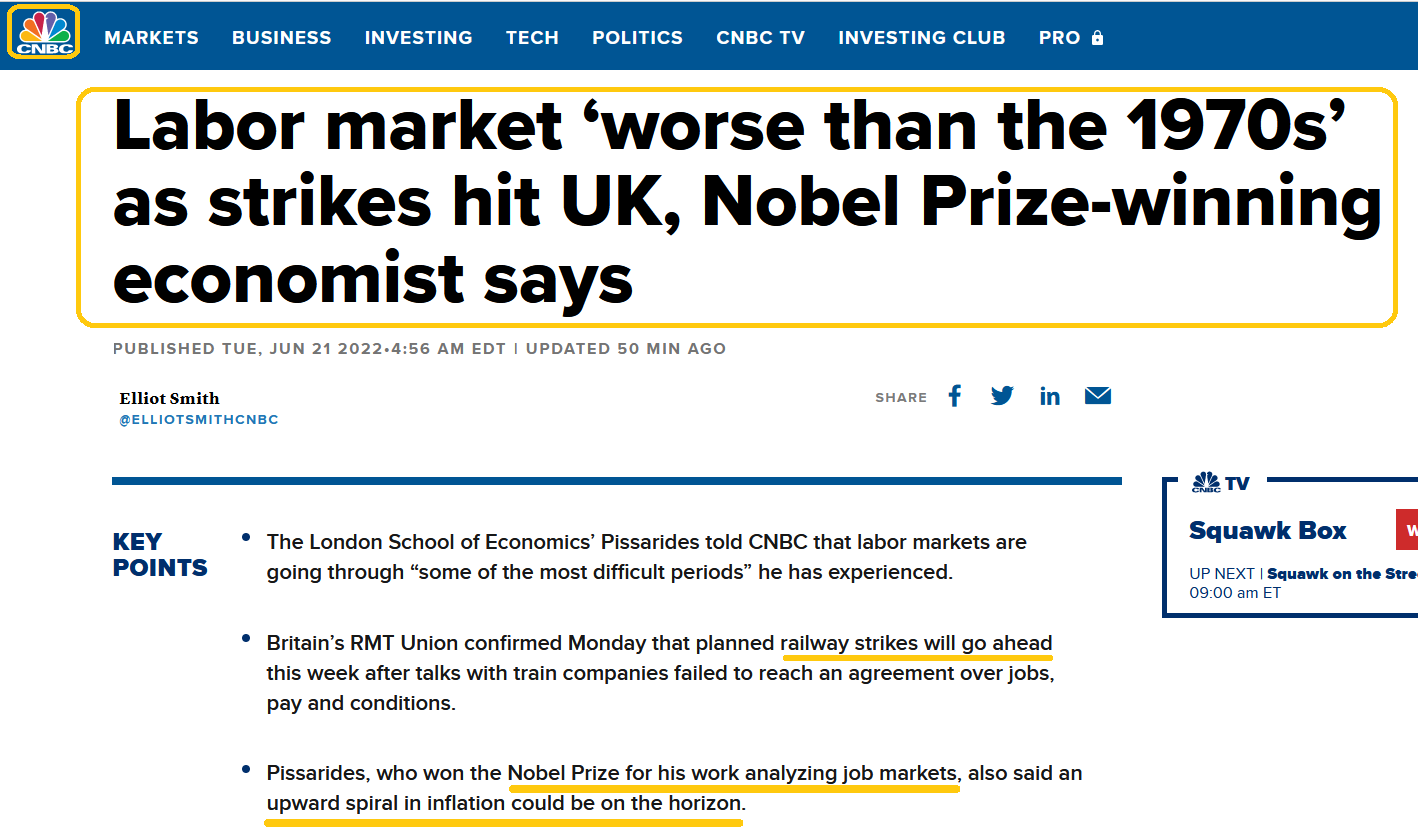
Task: Click the red watch button beside Squawk Box
Action: [1407, 530]
